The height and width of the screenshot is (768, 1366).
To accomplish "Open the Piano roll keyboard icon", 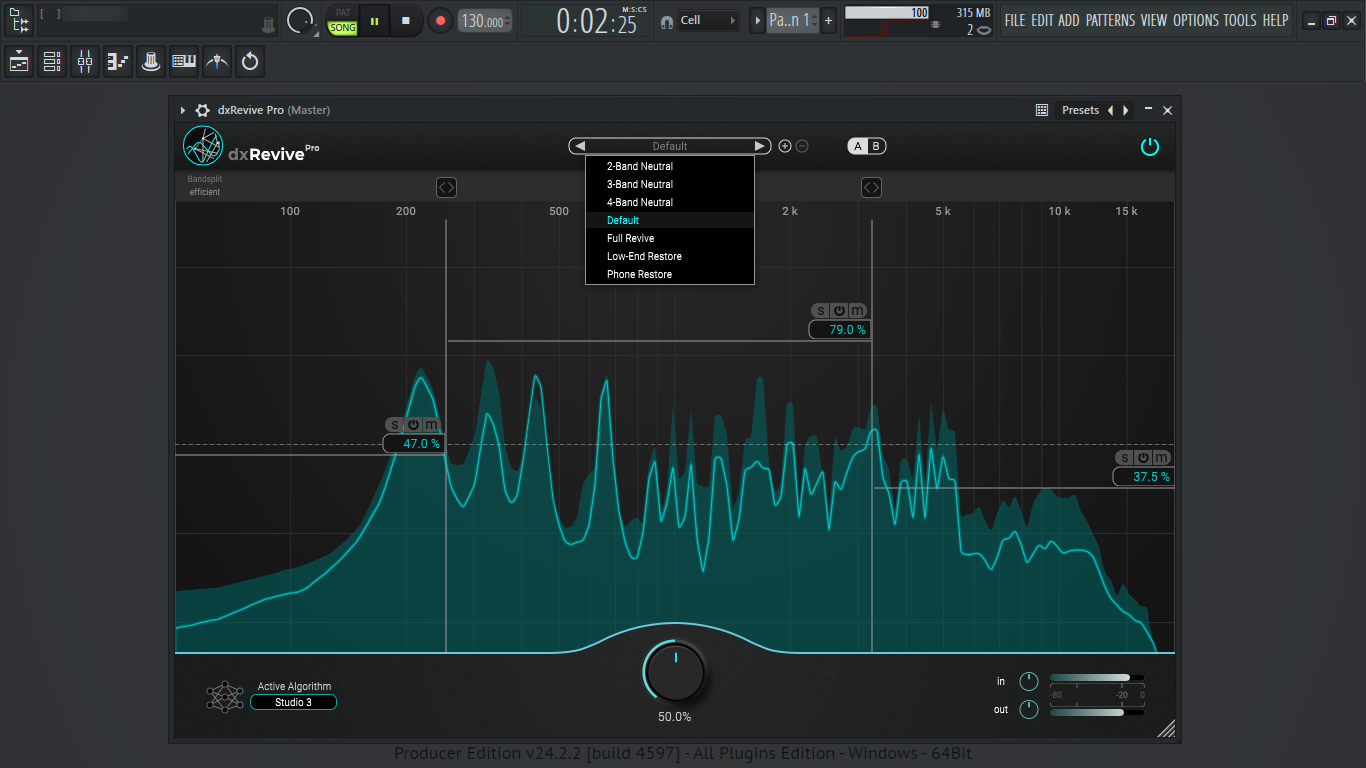I will pyautogui.click(x=184, y=62).
